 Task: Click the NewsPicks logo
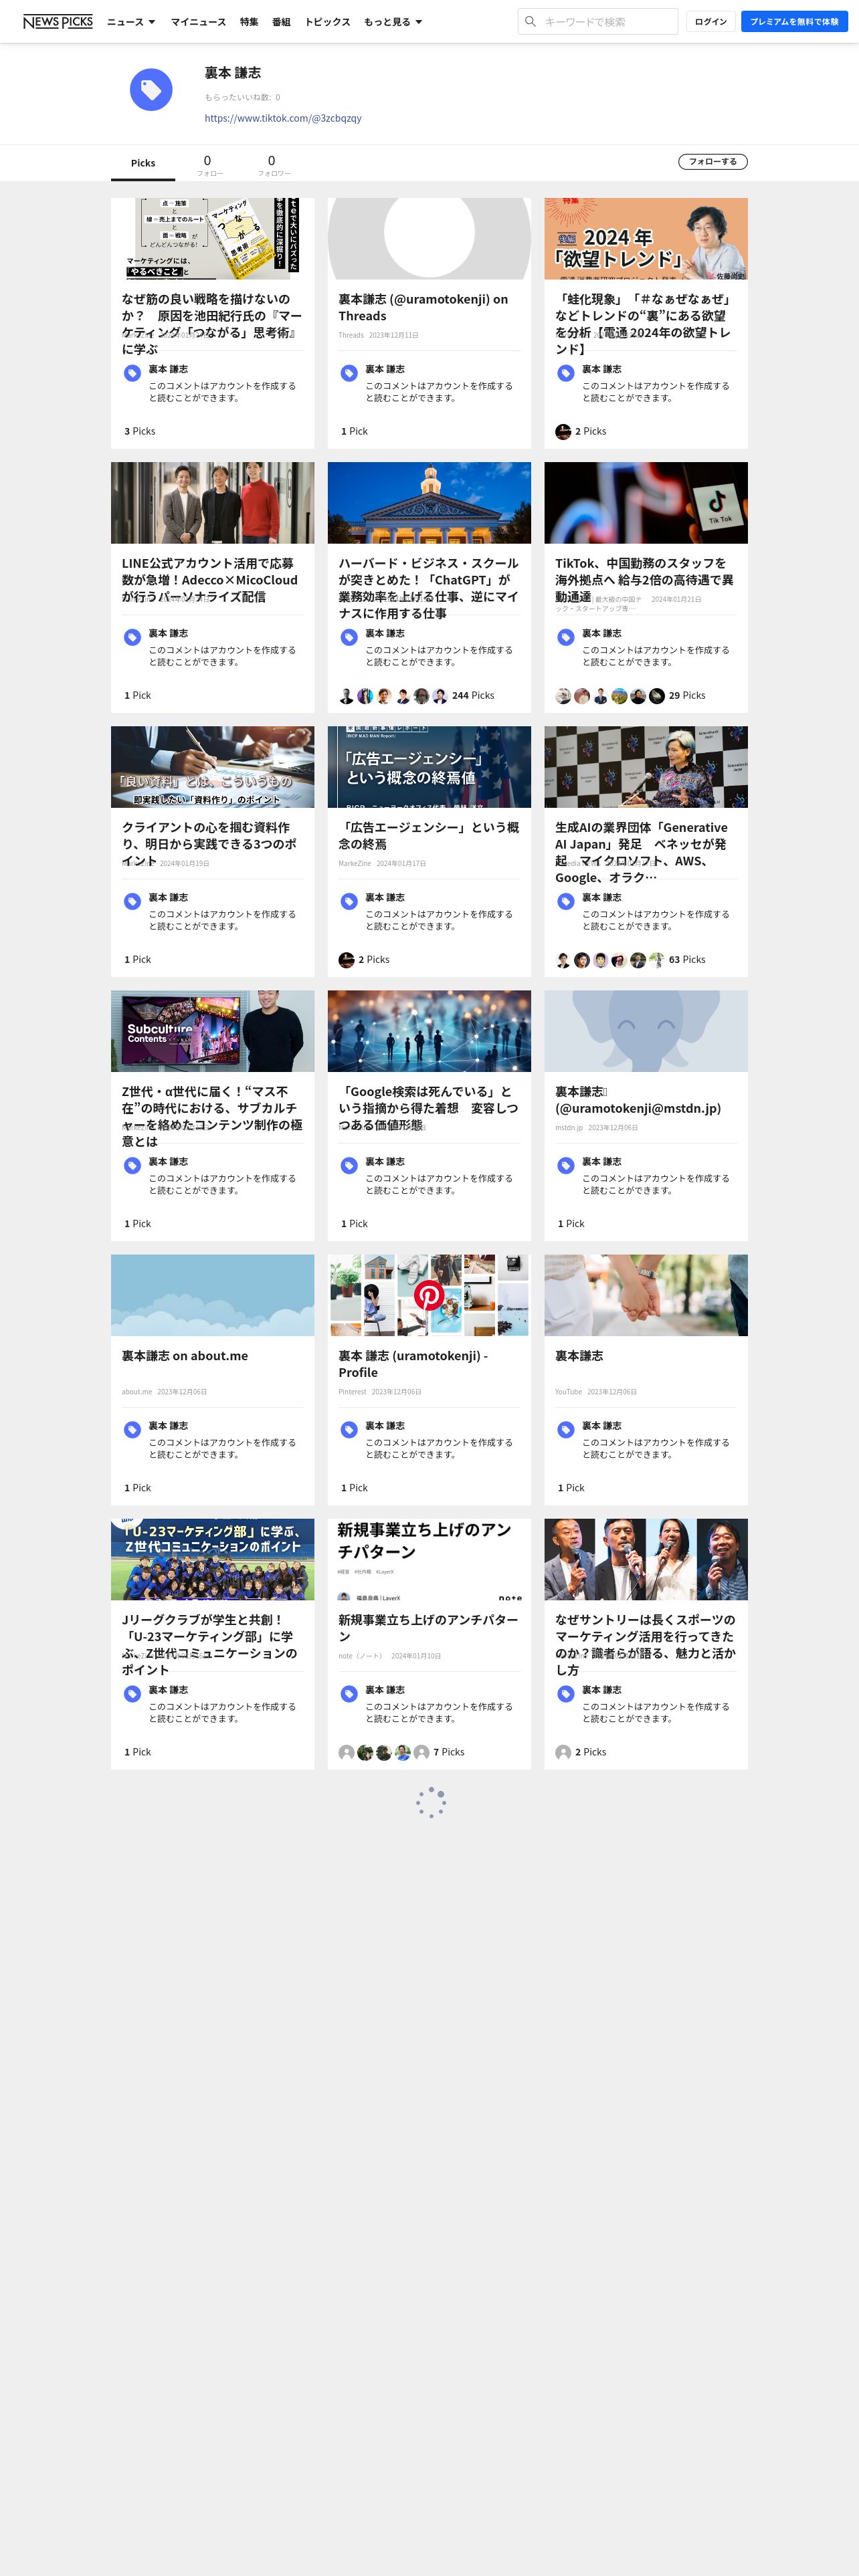58,21
